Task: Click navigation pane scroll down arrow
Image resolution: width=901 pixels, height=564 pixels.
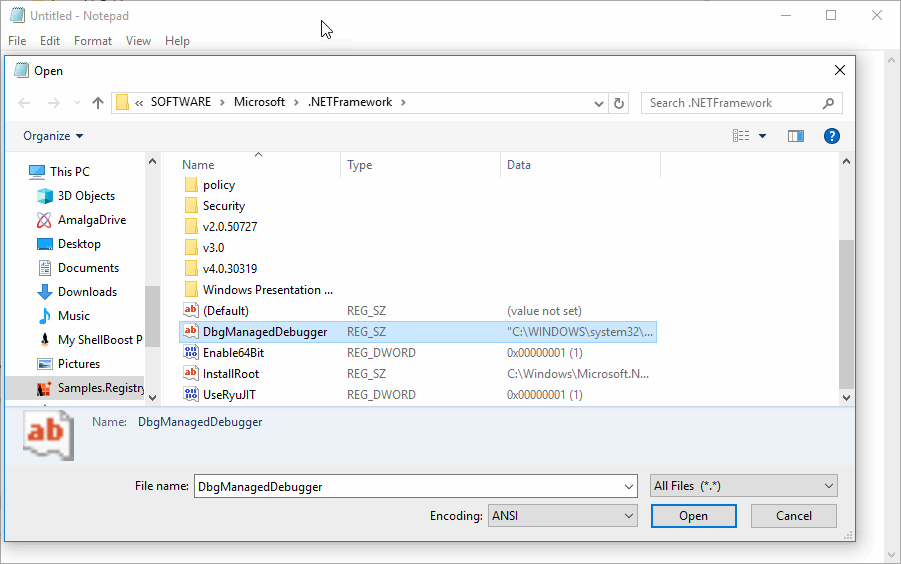Action: (x=152, y=397)
